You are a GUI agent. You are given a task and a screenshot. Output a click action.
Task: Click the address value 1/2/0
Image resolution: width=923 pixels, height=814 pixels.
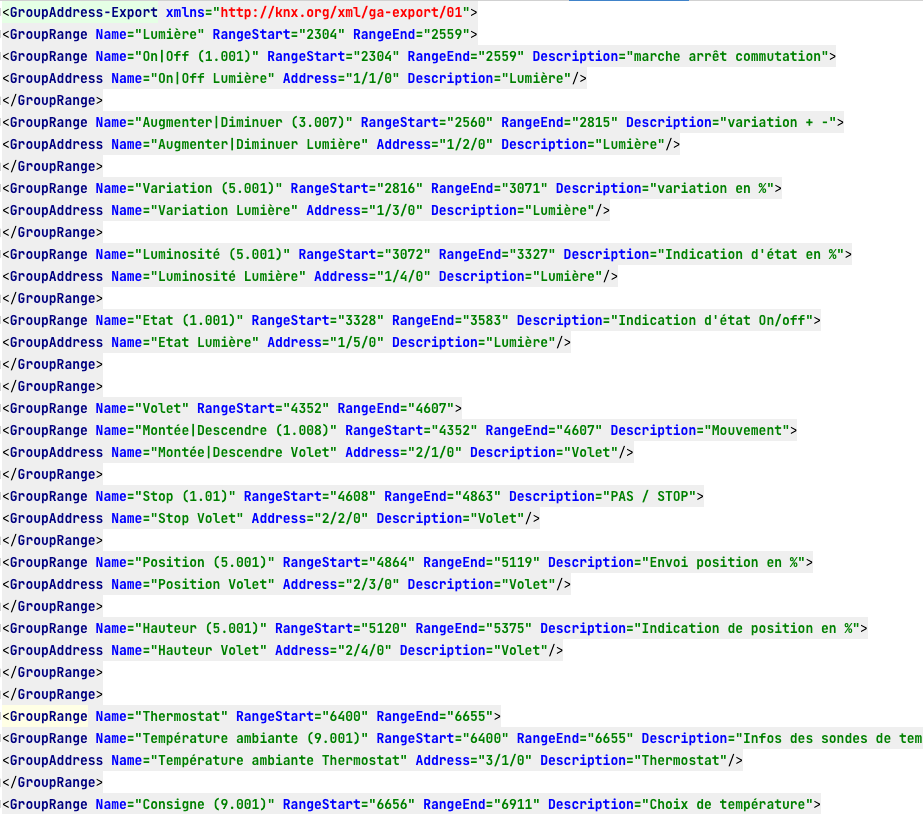click(x=462, y=144)
